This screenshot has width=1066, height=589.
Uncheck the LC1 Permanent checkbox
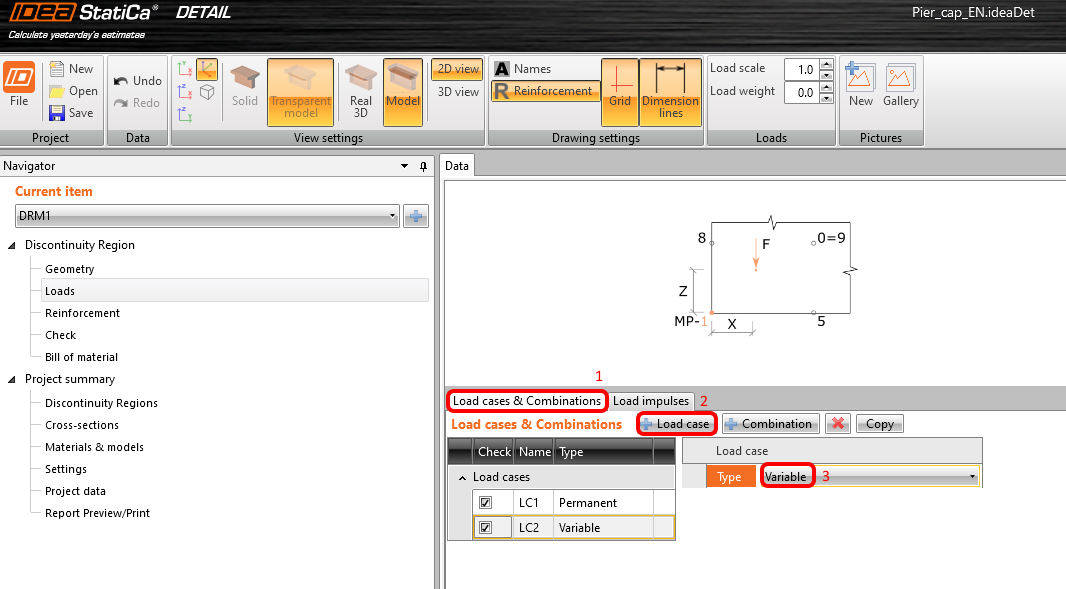tap(486, 503)
